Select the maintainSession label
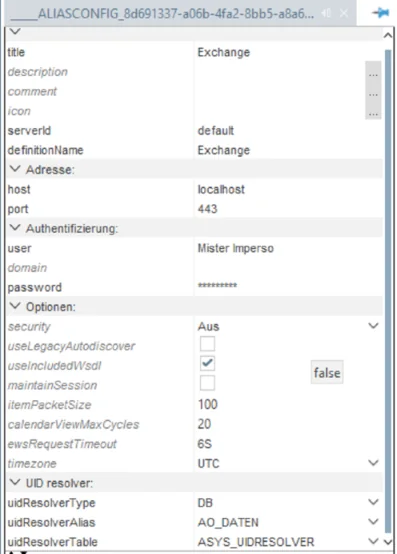This screenshot has height=554, width=397. 52,385
